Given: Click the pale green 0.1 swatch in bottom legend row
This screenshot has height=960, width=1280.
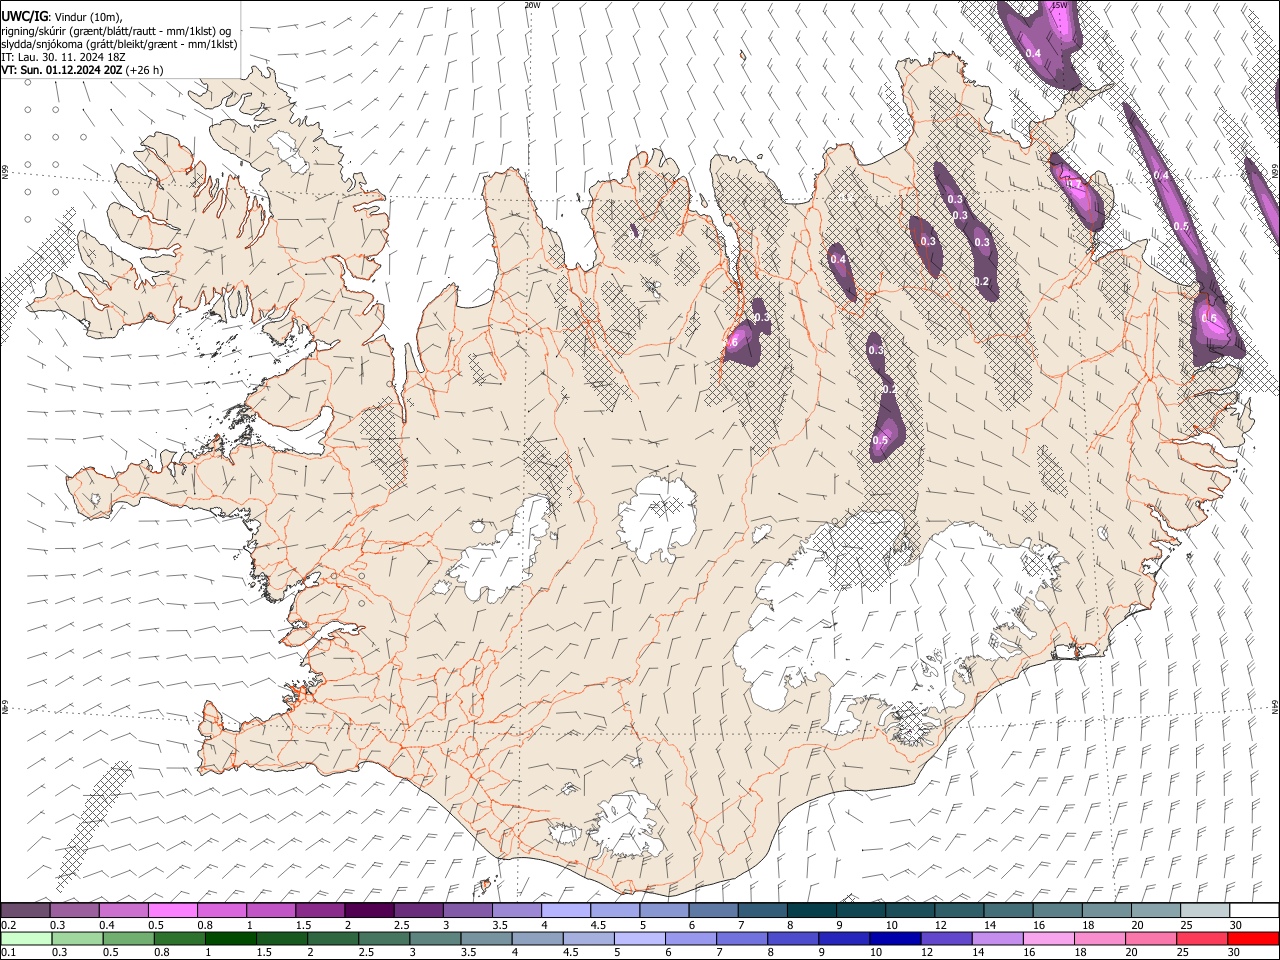Looking at the screenshot, I should 25,938.
